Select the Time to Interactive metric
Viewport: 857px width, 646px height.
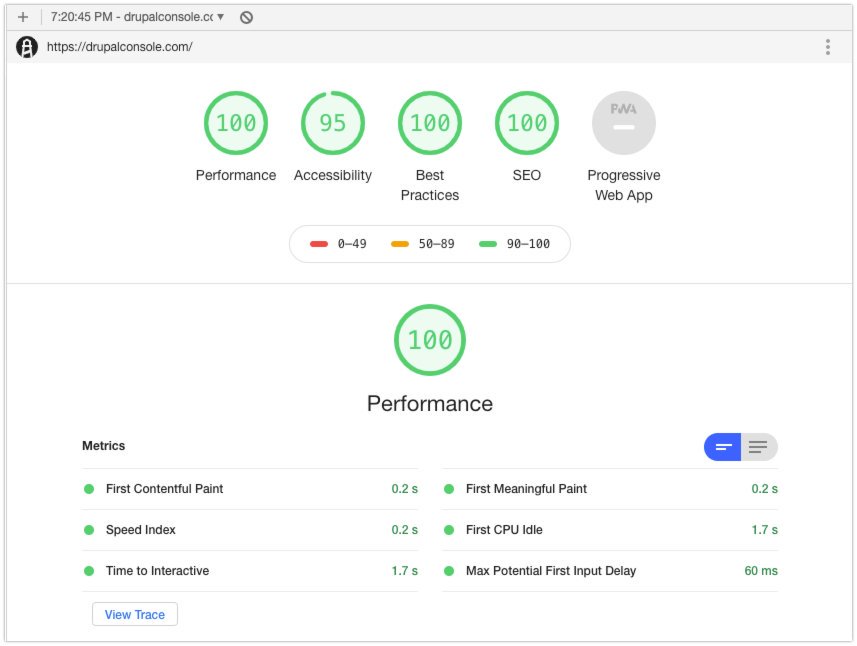click(250, 571)
